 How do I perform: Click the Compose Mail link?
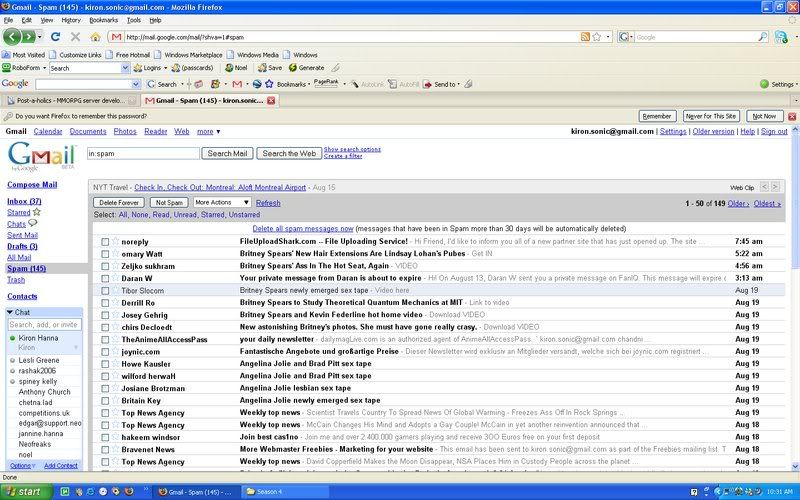tap(32, 185)
